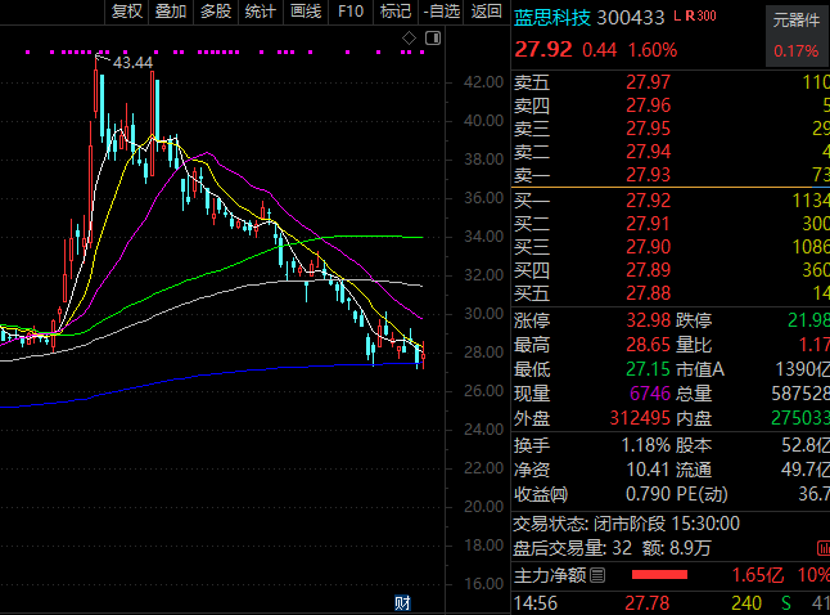This screenshot has height=616, width=830.
Task: Click the 43.44 peak price label
Action: [132, 62]
